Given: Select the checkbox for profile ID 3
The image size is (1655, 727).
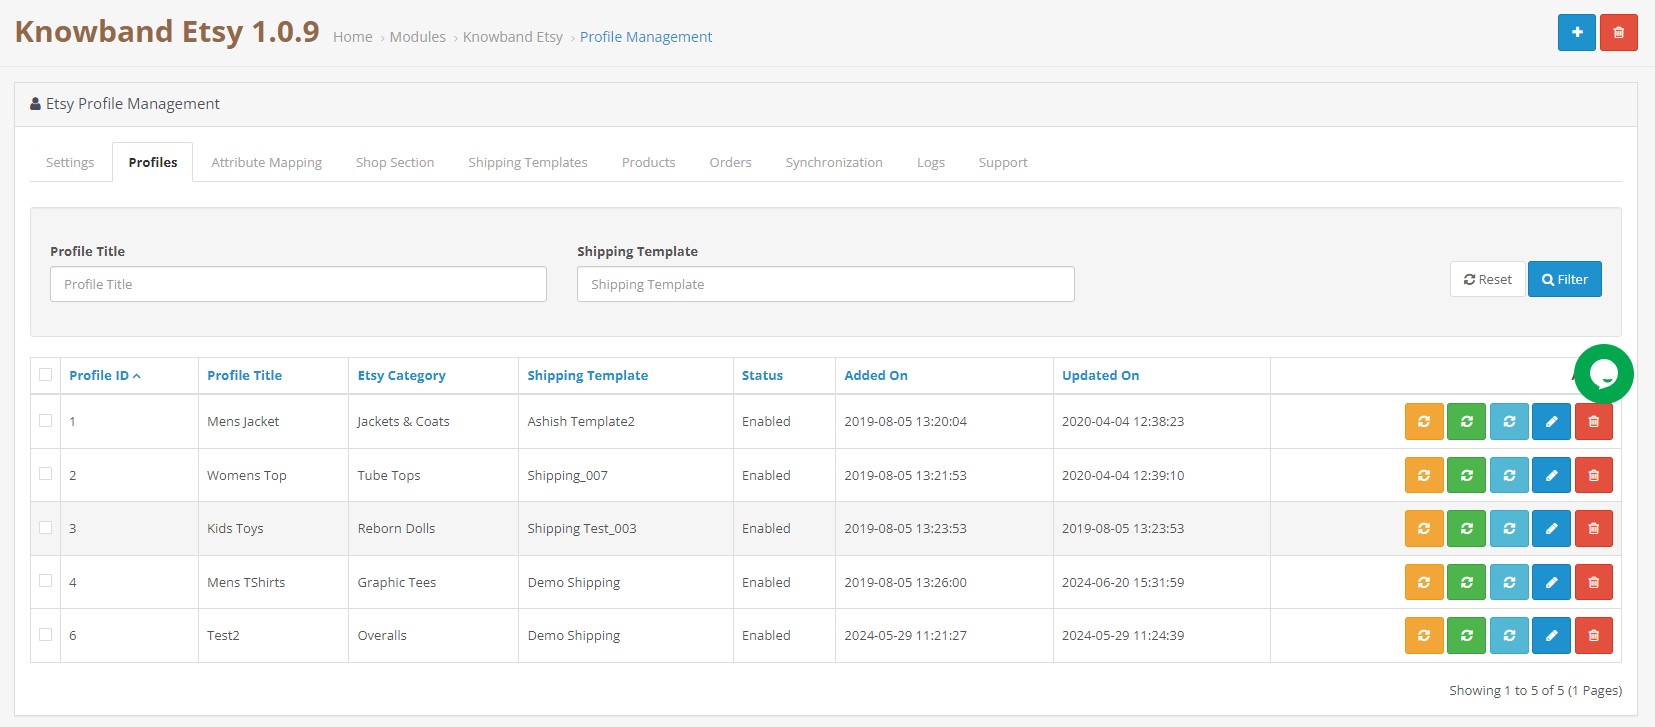Looking at the screenshot, I should [45, 527].
